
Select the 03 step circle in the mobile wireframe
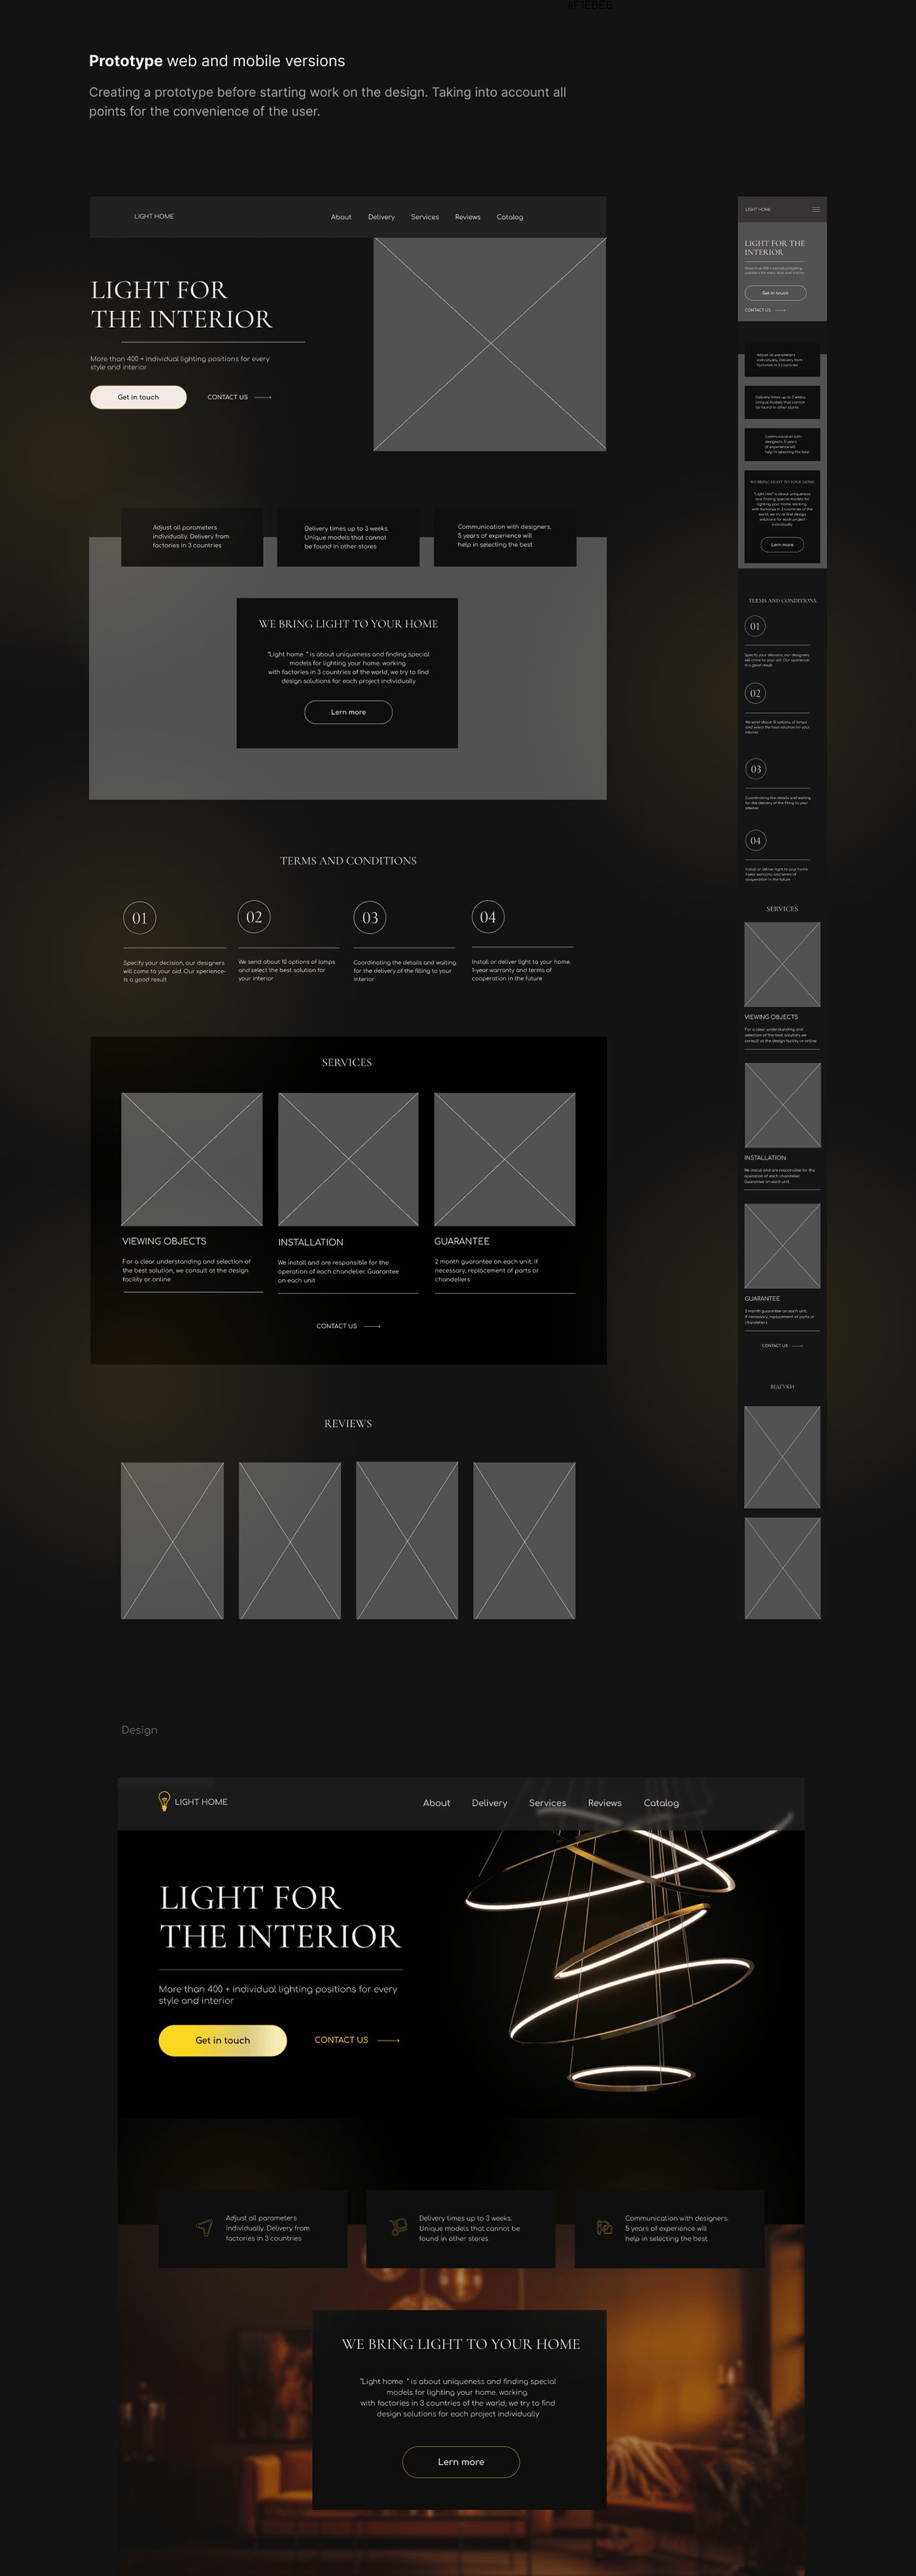pyautogui.click(x=755, y=769)
